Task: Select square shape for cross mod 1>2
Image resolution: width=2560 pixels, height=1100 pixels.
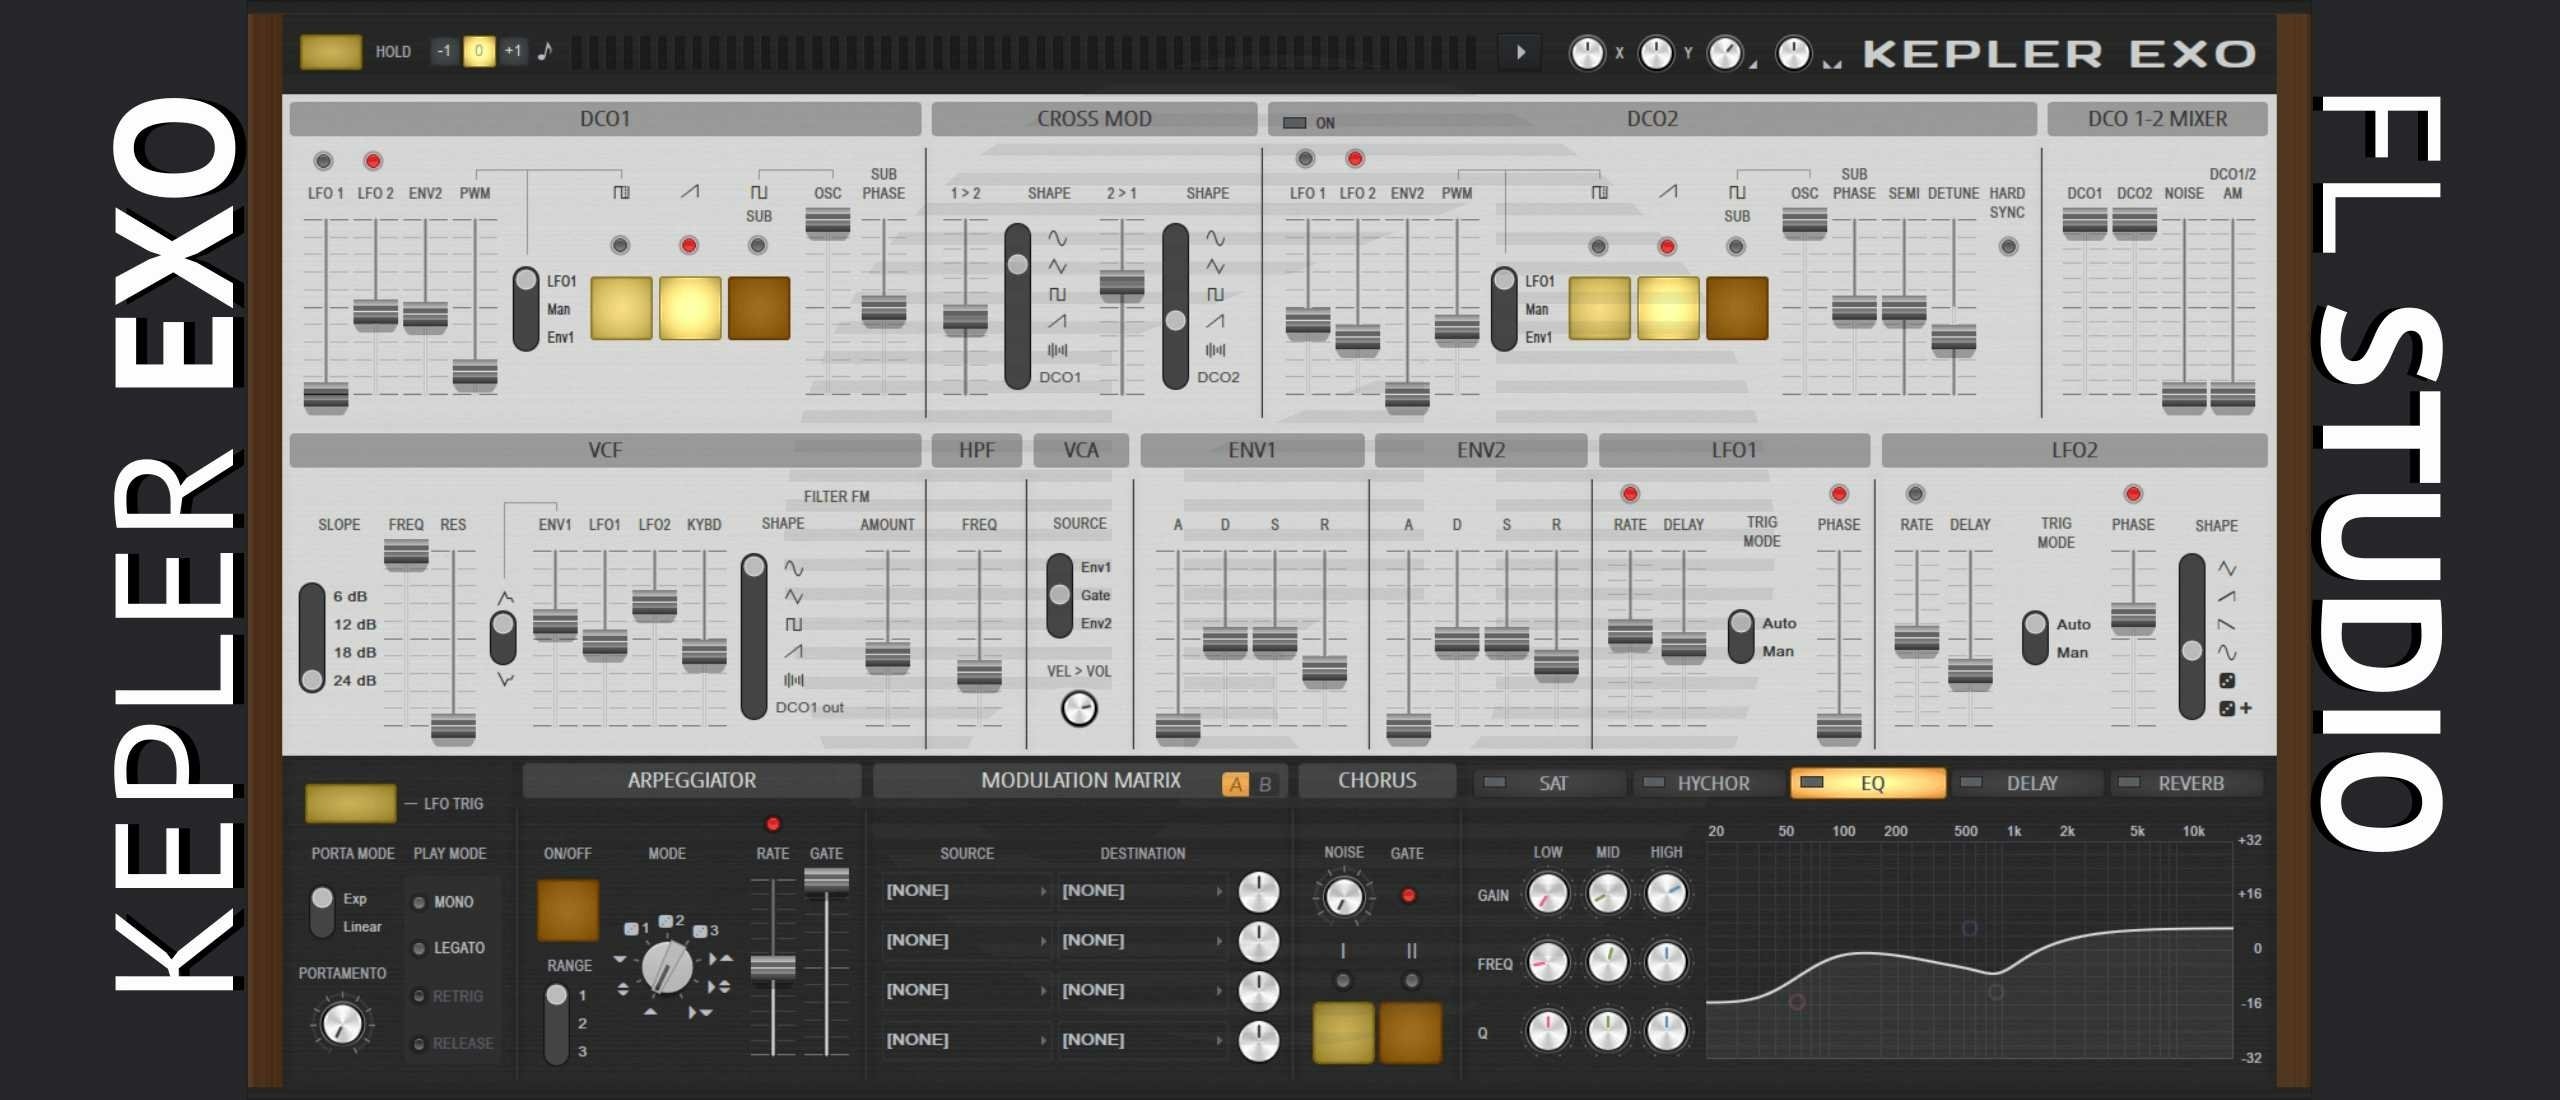Action: click(x=1057, y=294)
